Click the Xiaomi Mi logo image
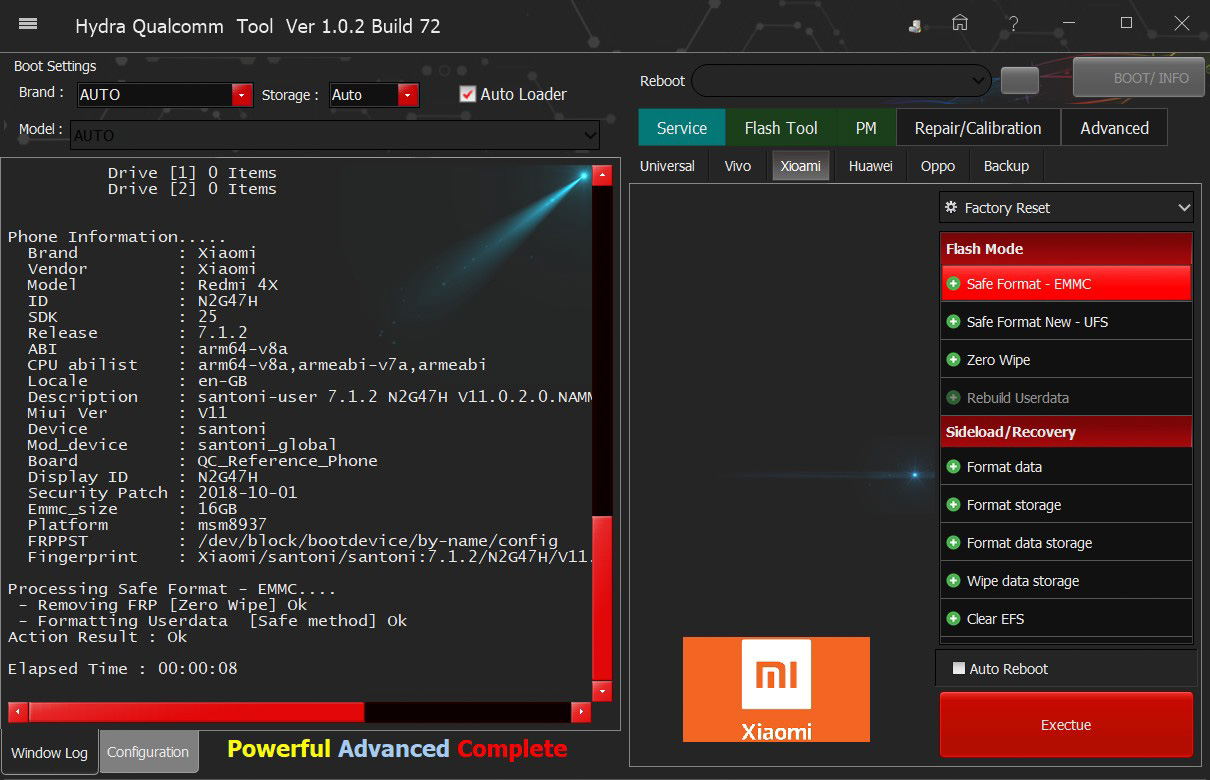 pyautogui.click(x=776, y=689)
